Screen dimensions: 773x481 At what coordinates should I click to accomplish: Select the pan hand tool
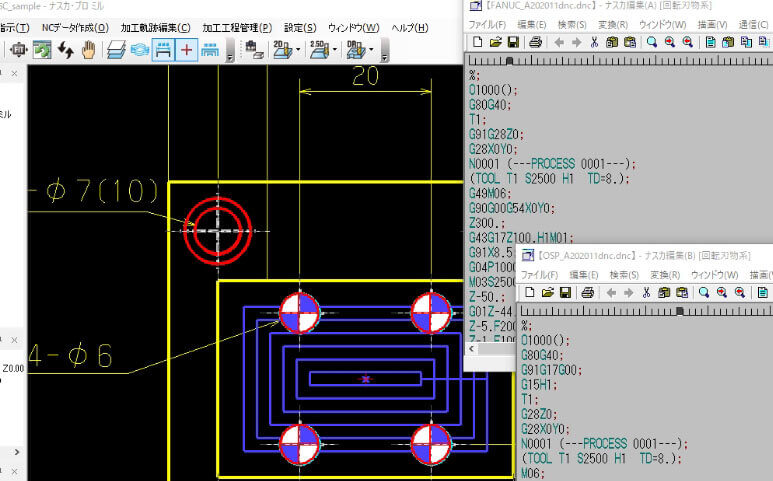point(89,50)
